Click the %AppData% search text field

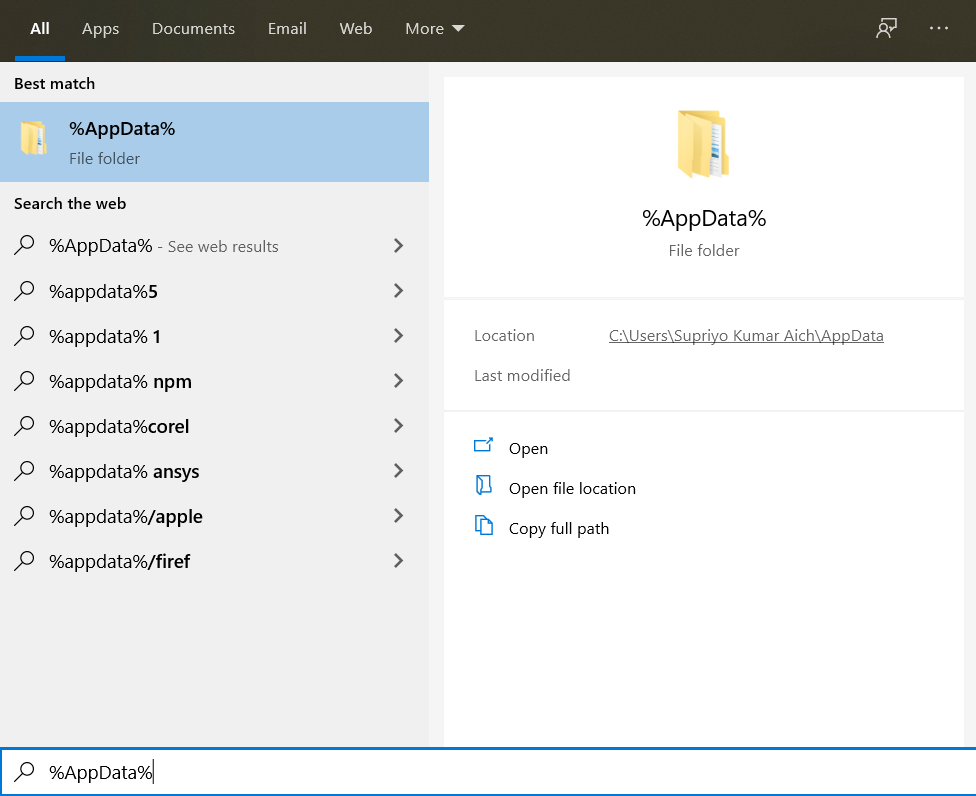[488, 772]
